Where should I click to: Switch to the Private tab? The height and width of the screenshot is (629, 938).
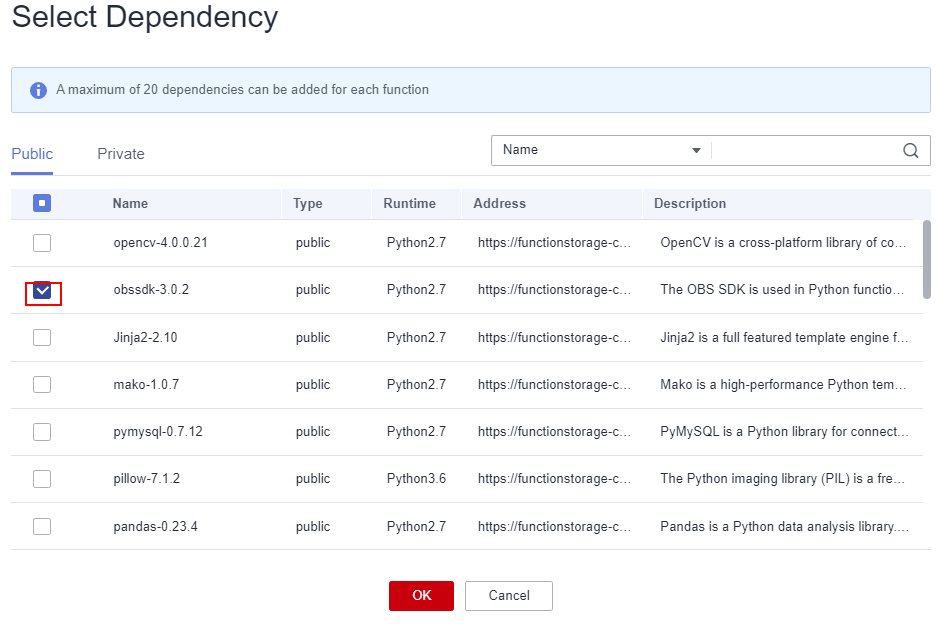[121, 154]
